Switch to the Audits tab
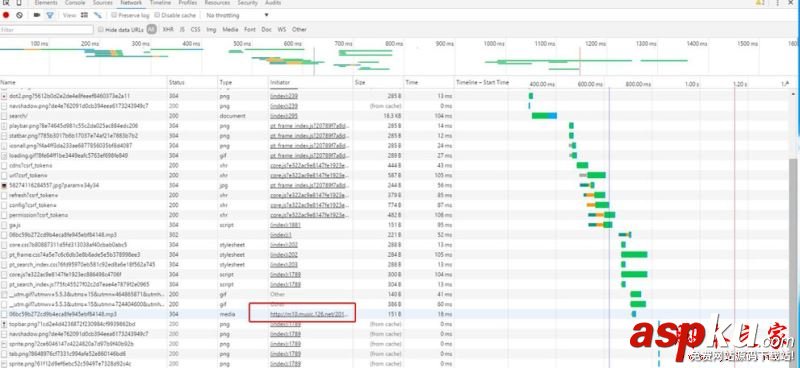Image resolution: width=800 pixels, height=368 pixels. click(273, 3)
